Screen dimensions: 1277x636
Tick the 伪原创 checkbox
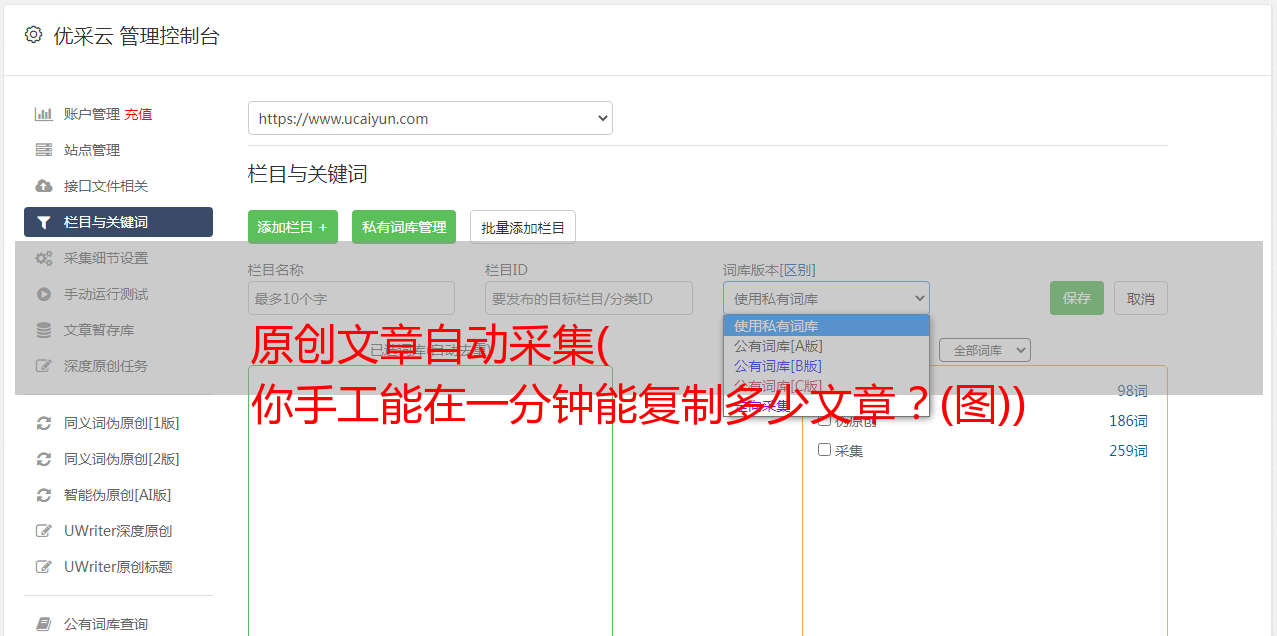click(825, 420)
